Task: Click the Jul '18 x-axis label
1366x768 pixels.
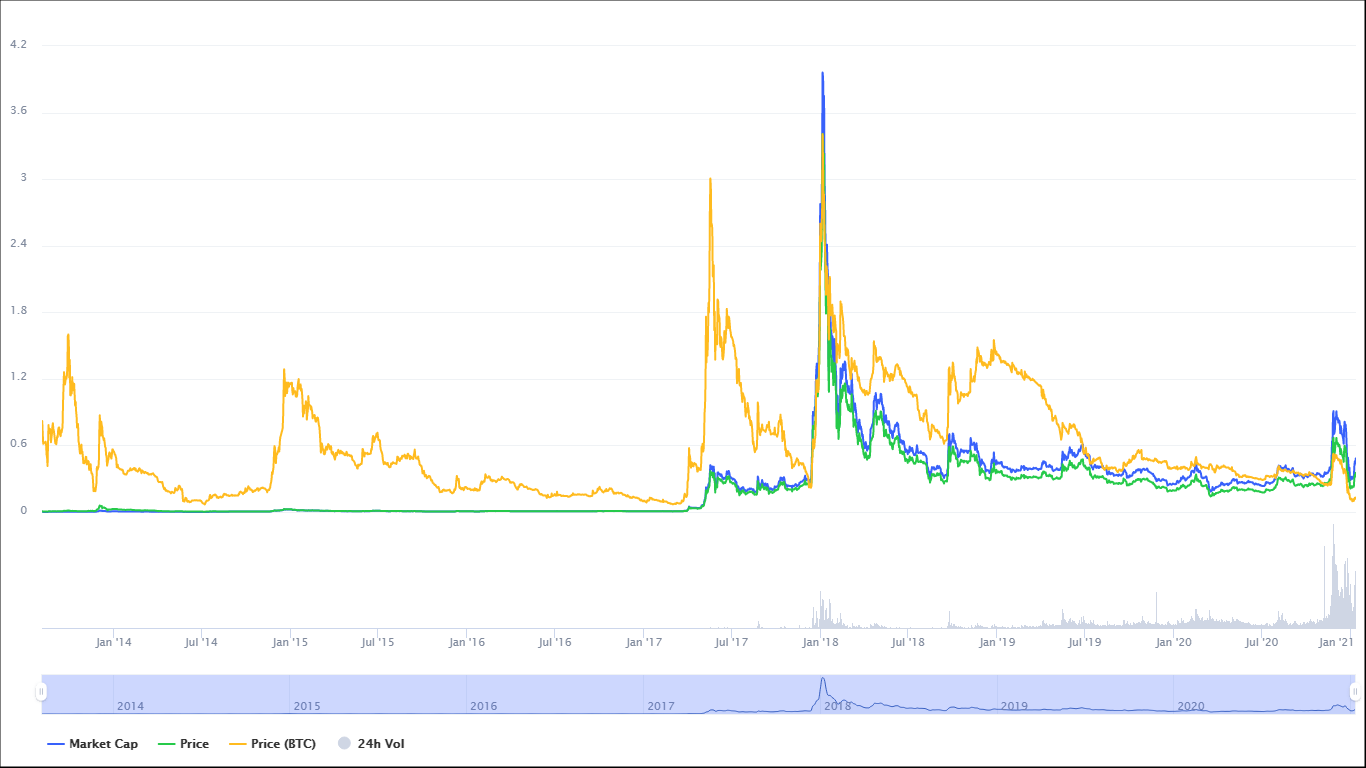Action: (908, 642)
